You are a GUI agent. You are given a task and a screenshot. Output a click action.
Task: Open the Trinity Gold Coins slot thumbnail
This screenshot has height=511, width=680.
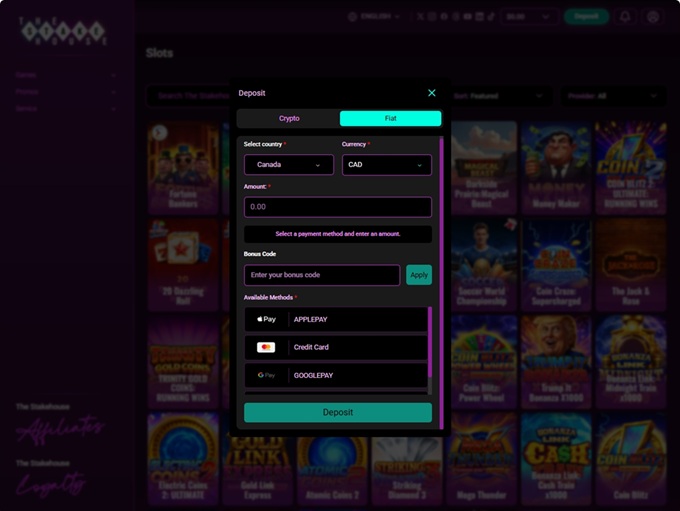point(183,362)
